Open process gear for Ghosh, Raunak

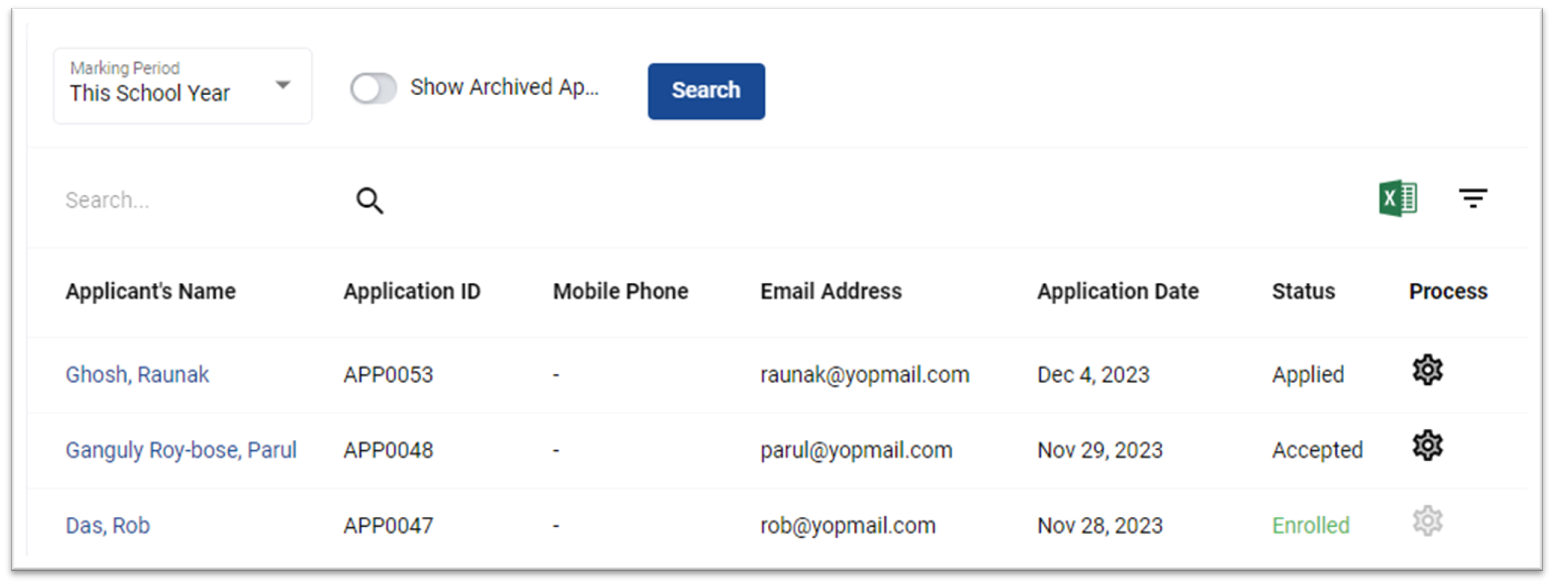[x=1427, y=371]
